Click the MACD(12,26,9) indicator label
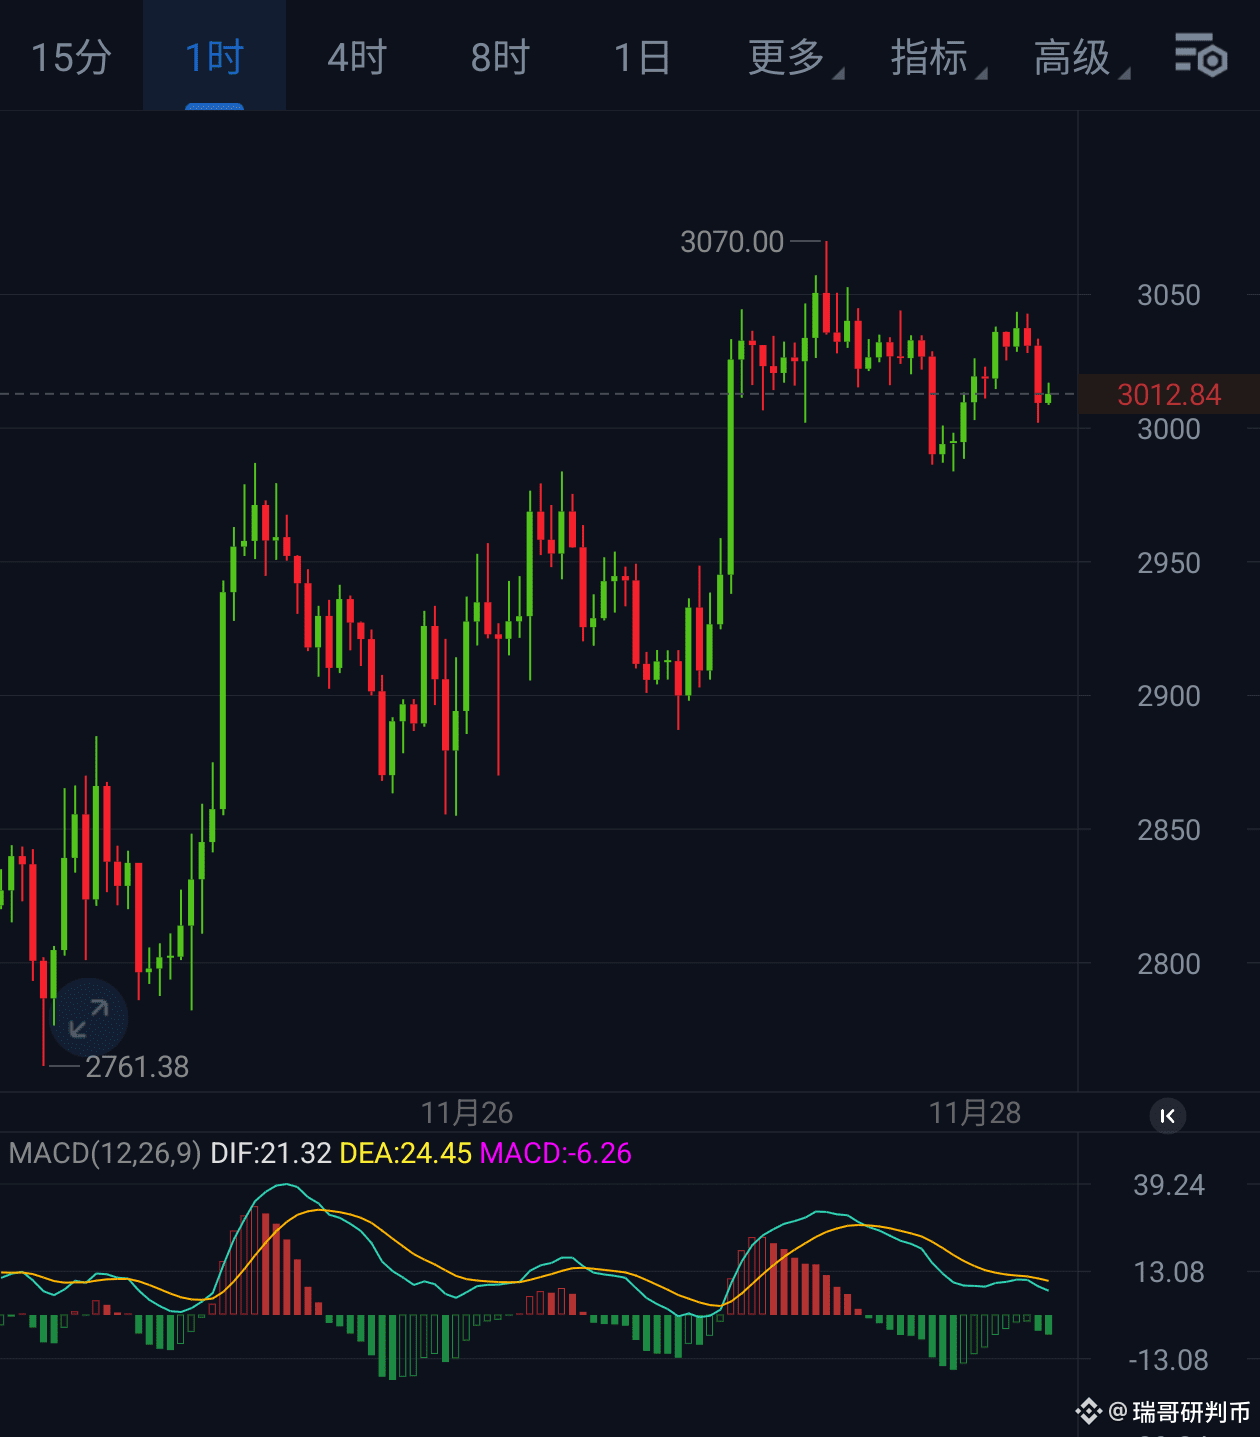 (x=105, y=1154)
